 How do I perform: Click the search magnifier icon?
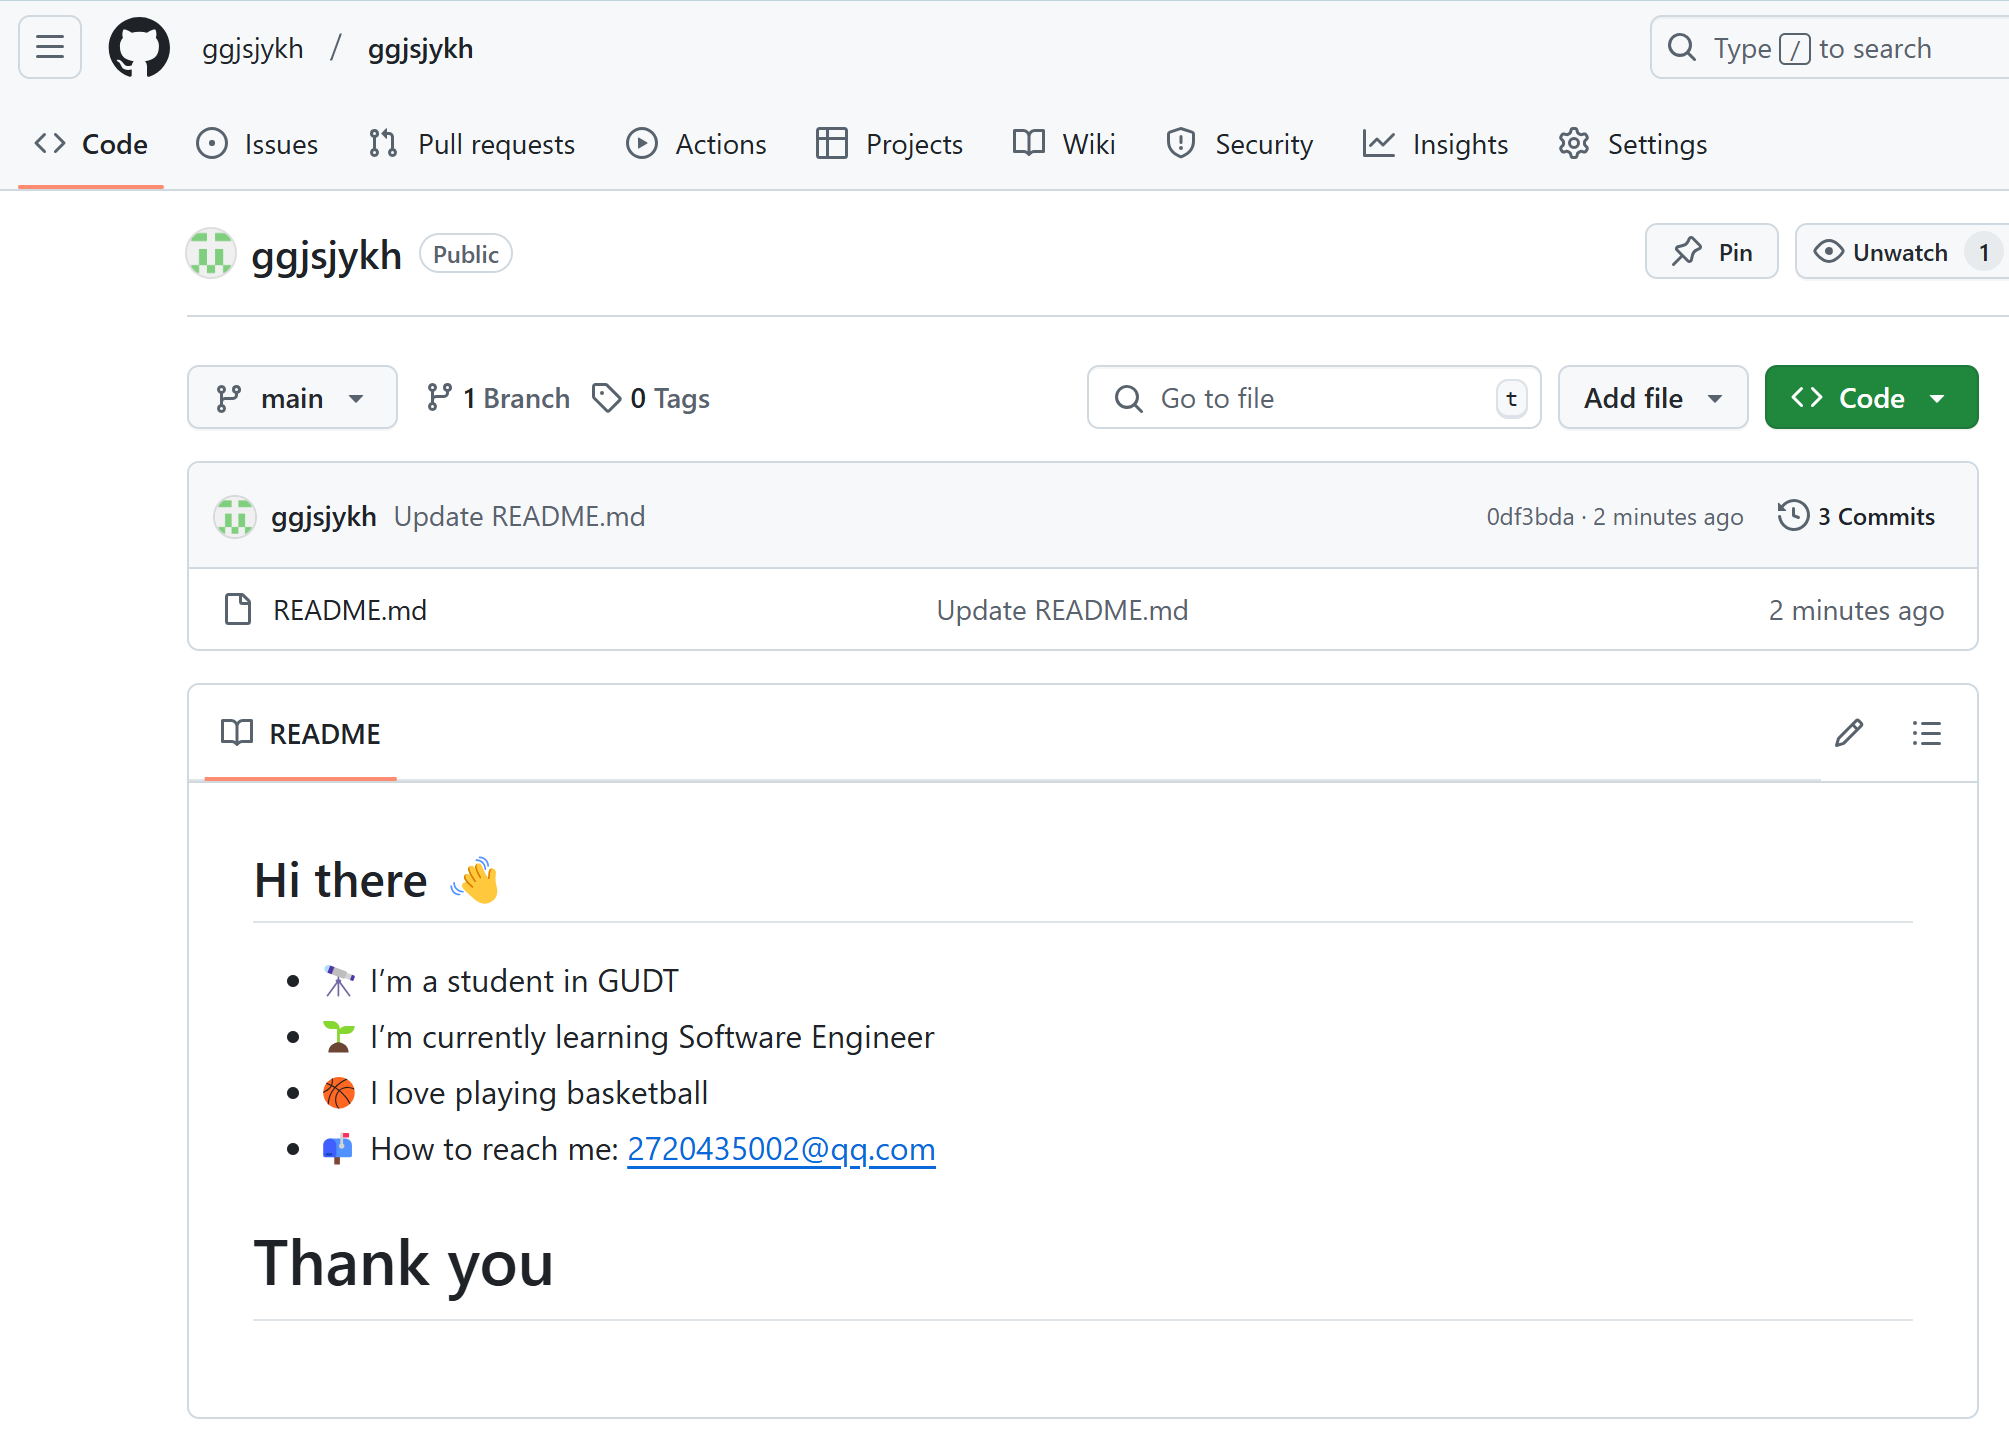(1682, 48)
